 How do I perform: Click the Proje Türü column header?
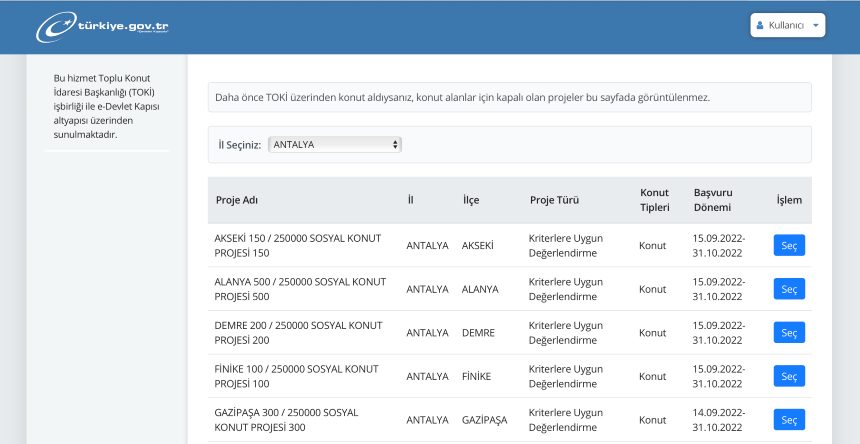(555, 200)
